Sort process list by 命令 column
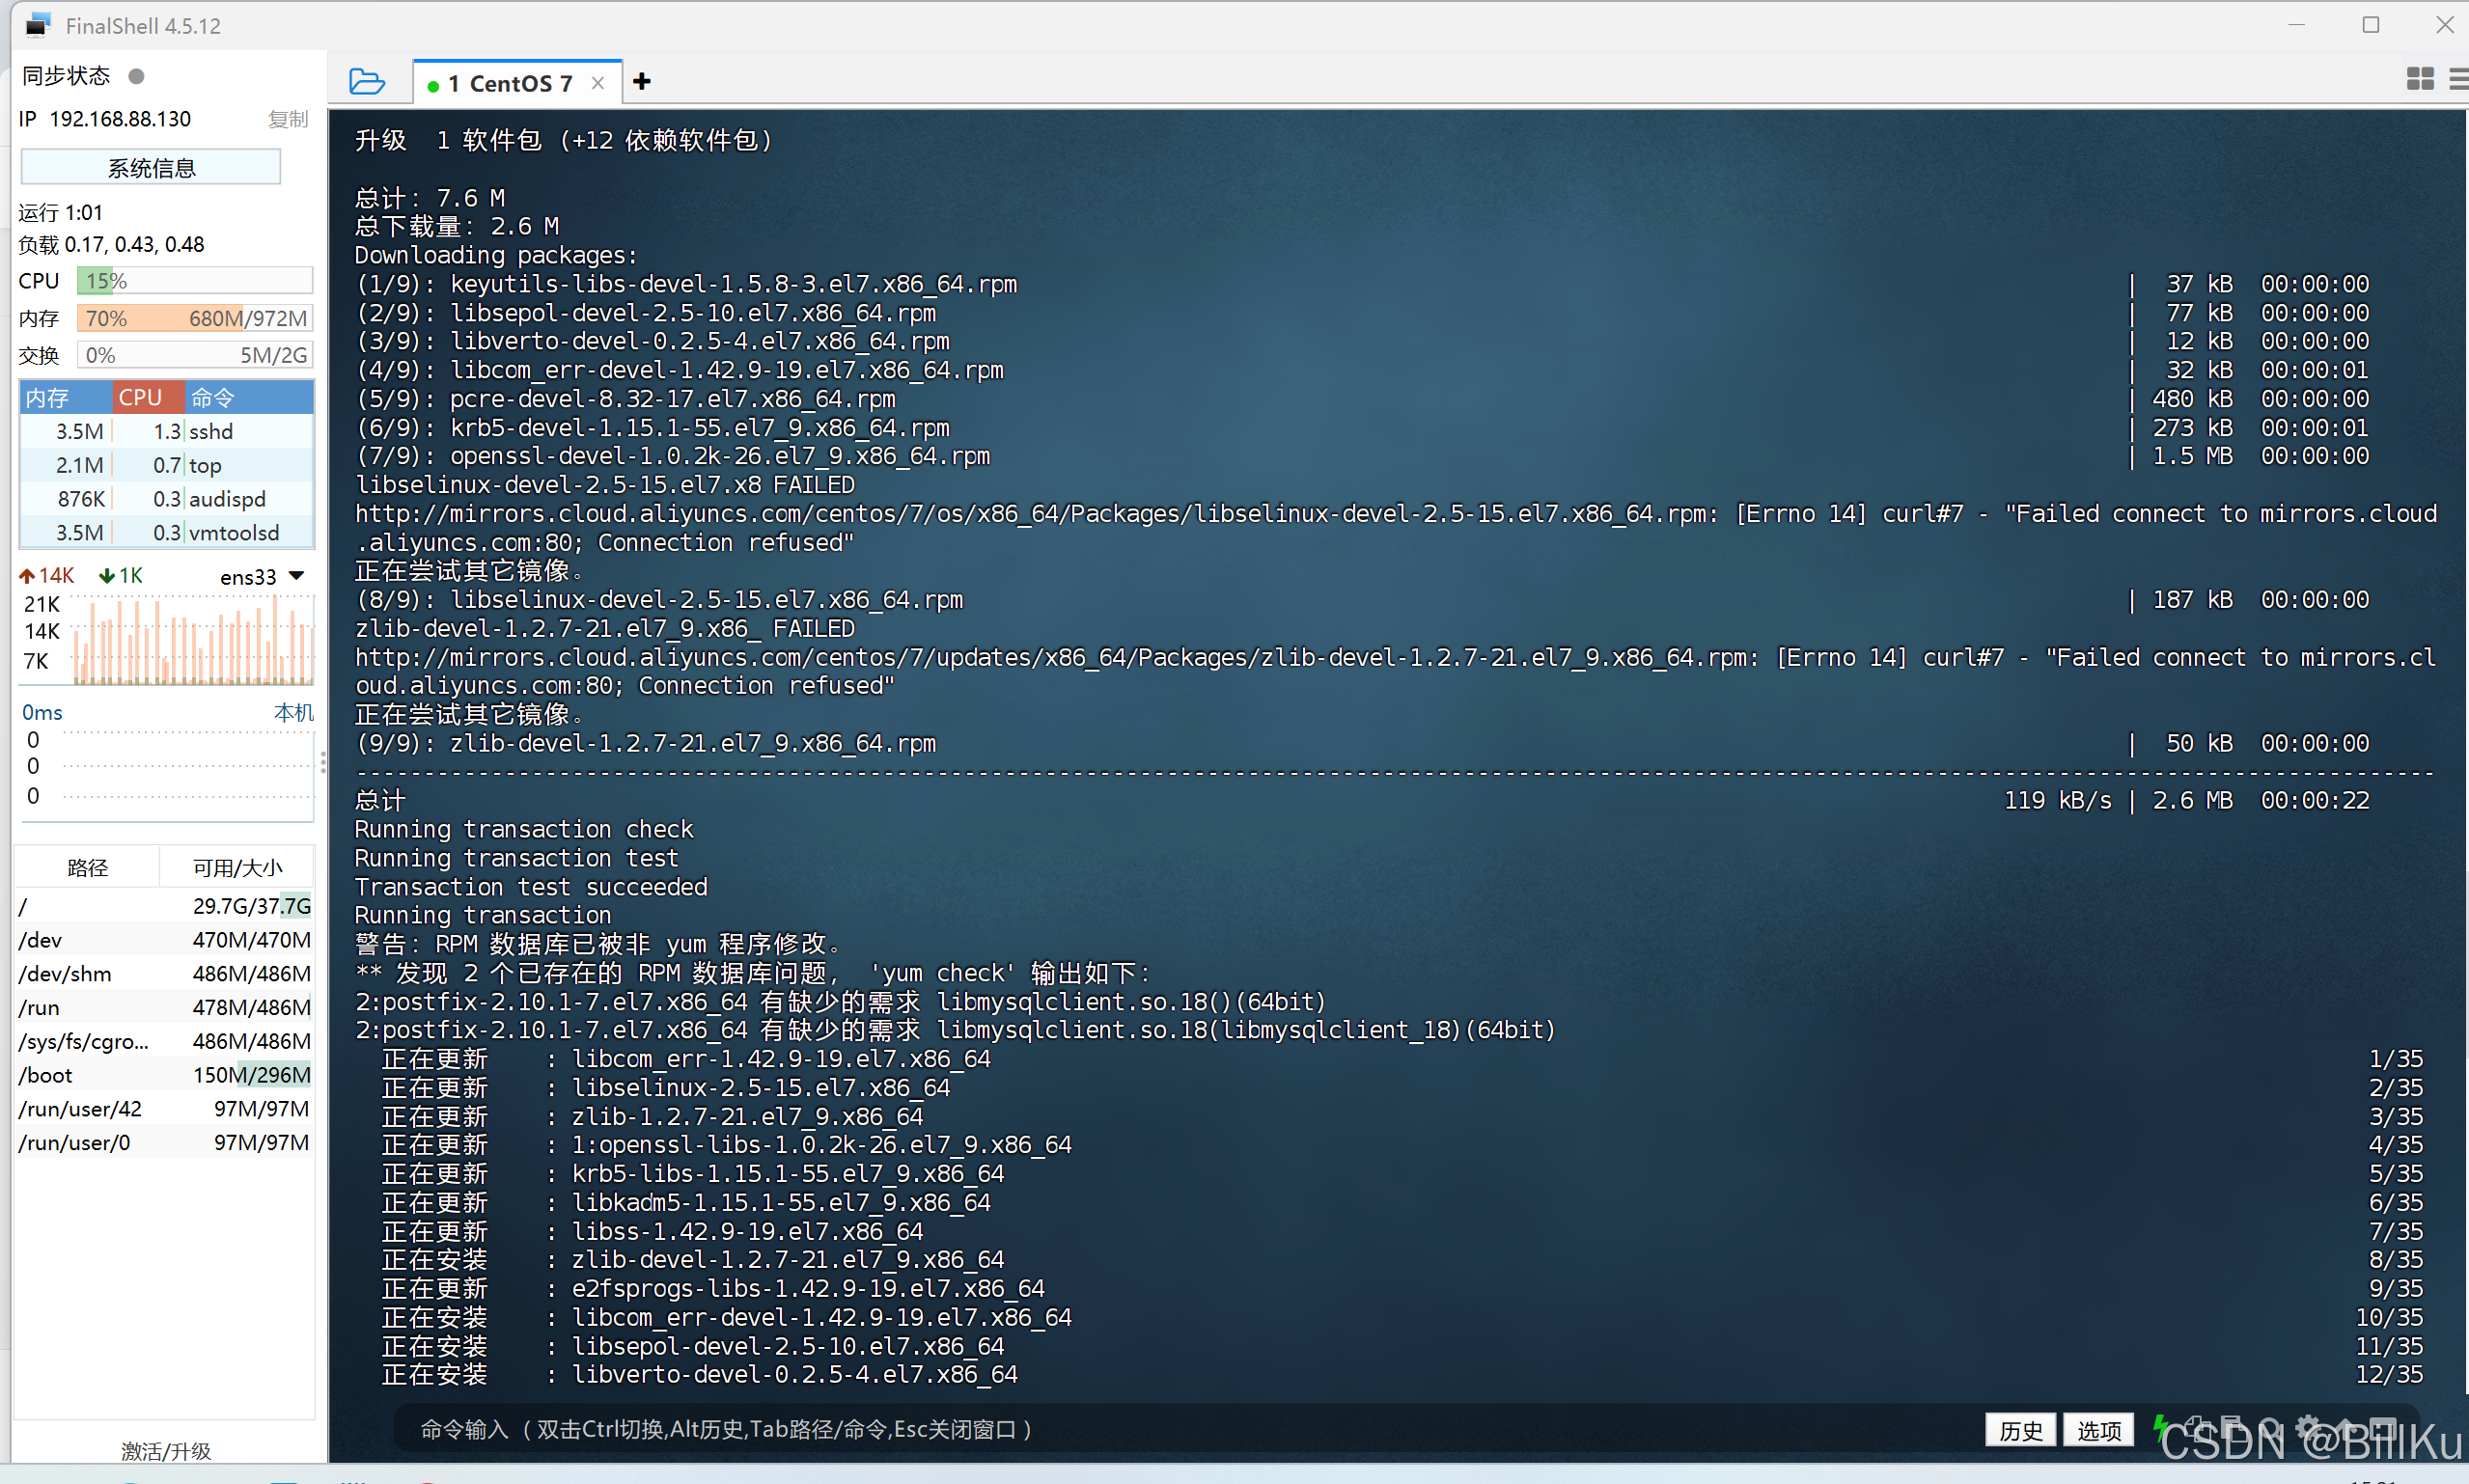The height and width of the screenshot is (1484, 2469). [x=250, y=397]
